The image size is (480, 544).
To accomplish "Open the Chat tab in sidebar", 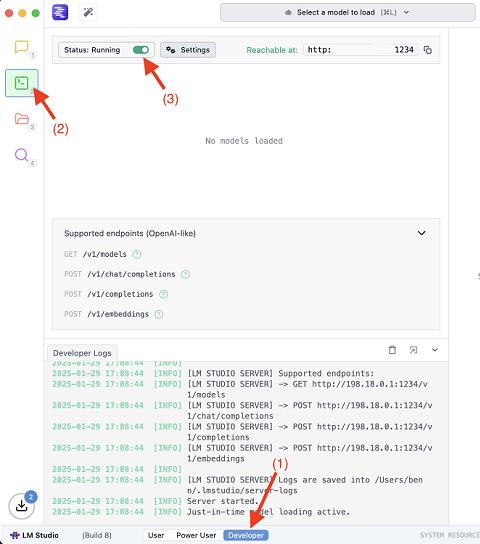I will (22, 47).
